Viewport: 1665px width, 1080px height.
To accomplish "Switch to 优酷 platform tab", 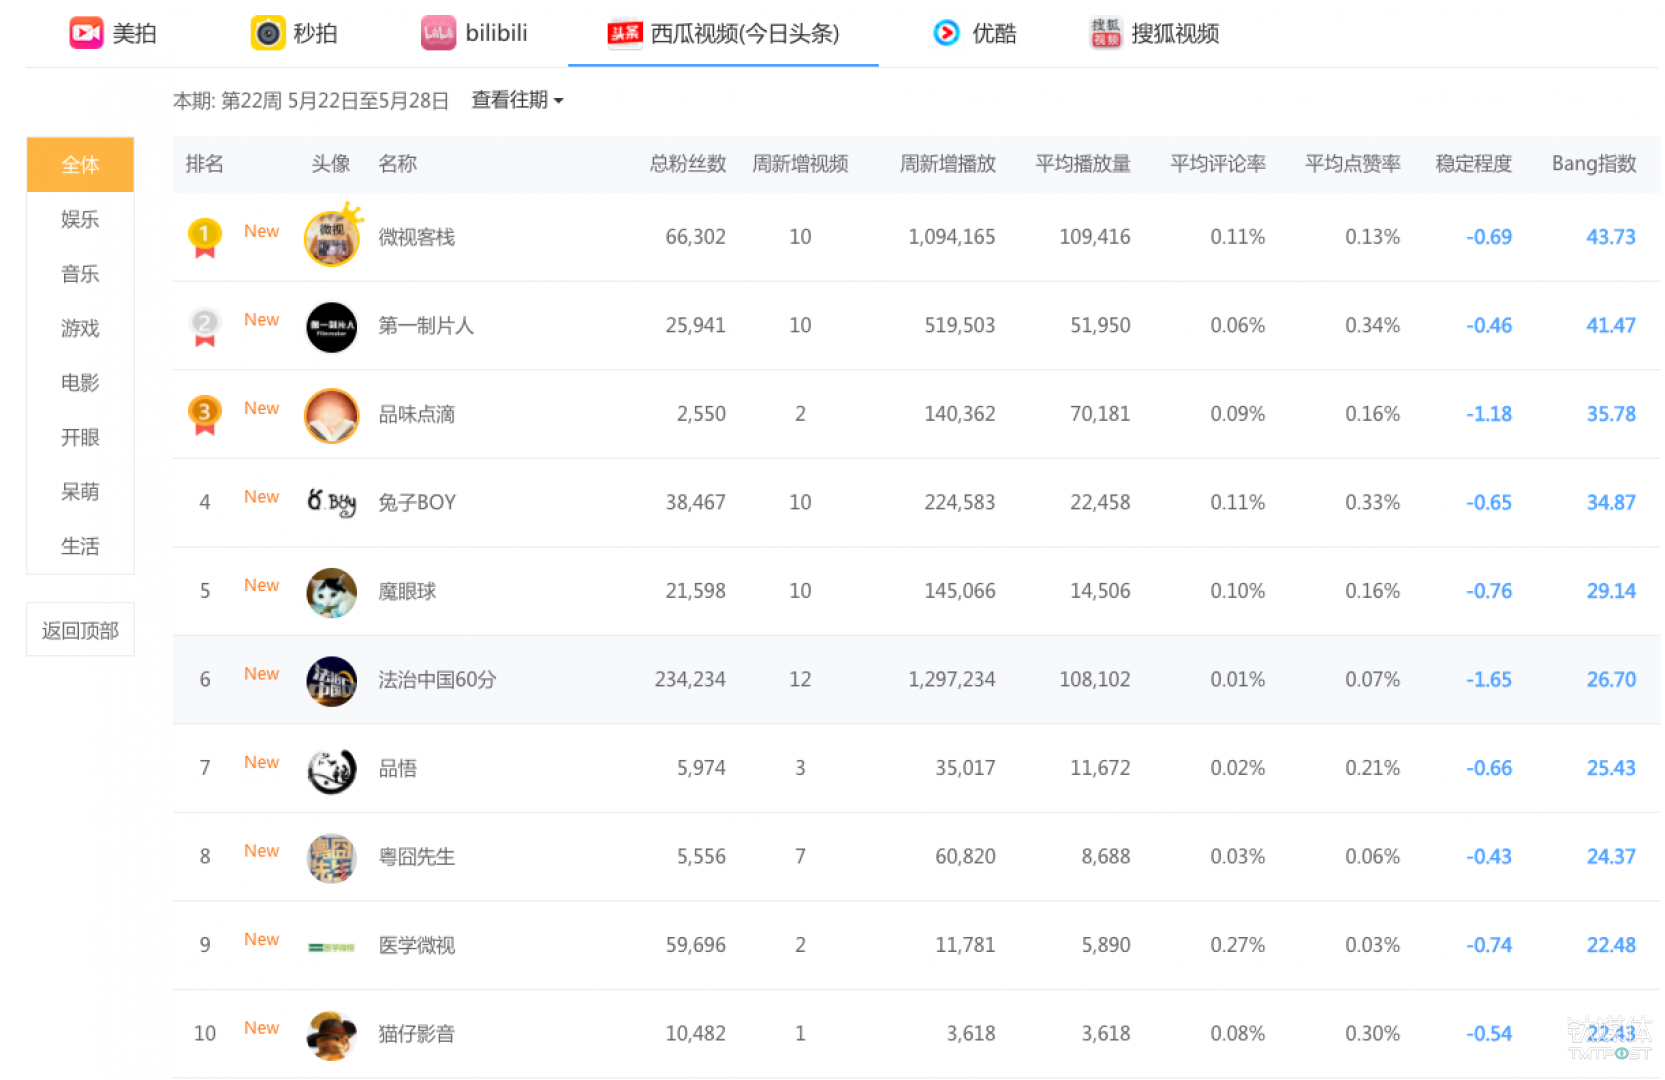I will 974,33.
